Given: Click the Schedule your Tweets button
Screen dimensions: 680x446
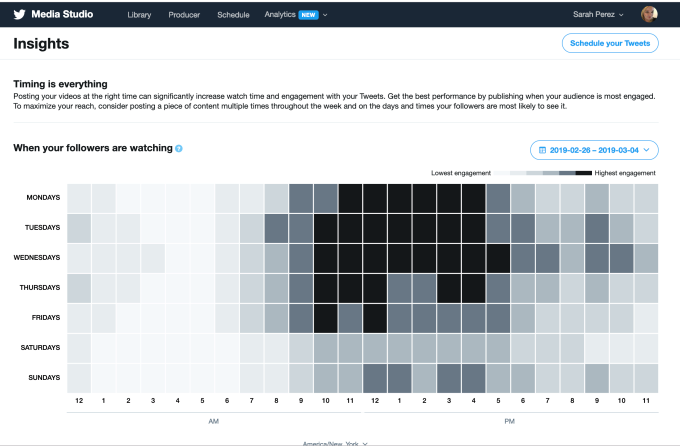Looking at the screenshot, I should point(610,44).
